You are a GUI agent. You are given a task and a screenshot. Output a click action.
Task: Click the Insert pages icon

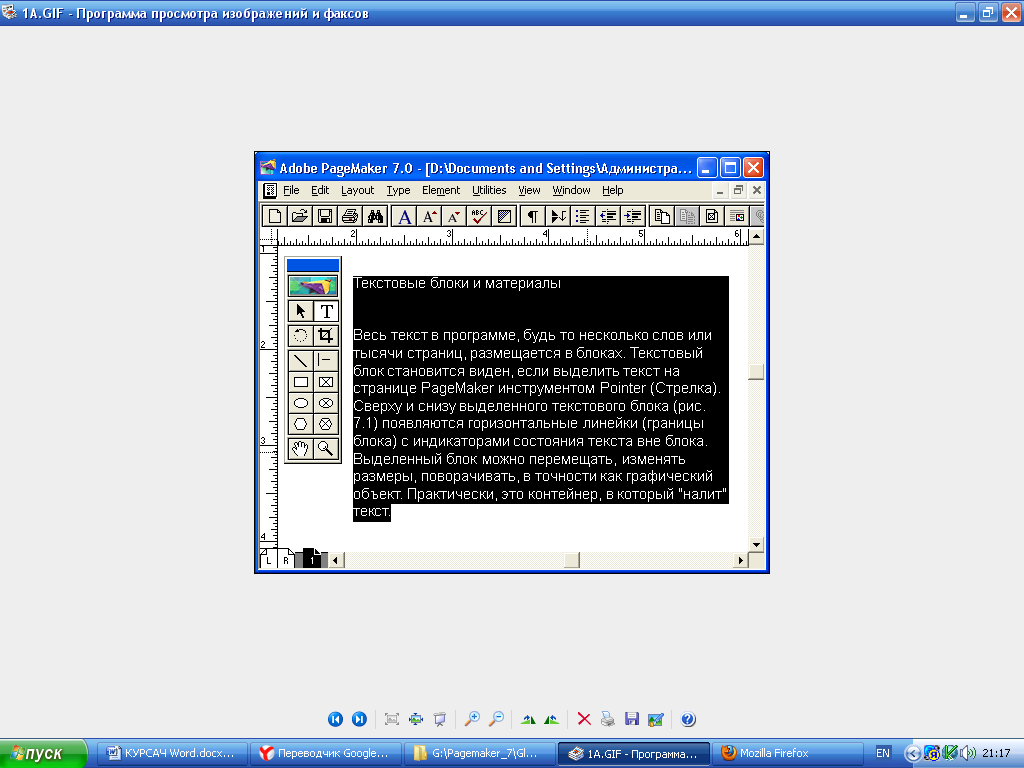pos(662,216)
